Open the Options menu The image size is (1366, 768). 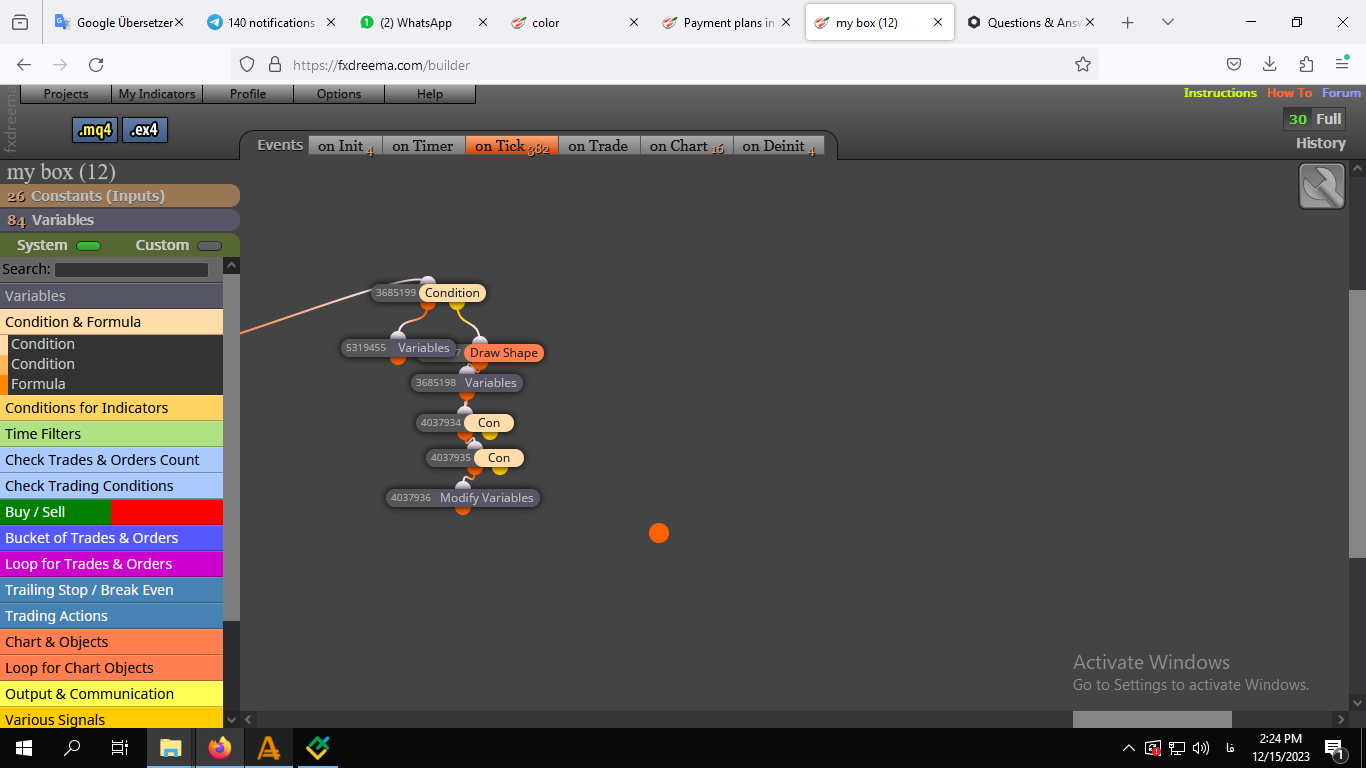point(339,94)
